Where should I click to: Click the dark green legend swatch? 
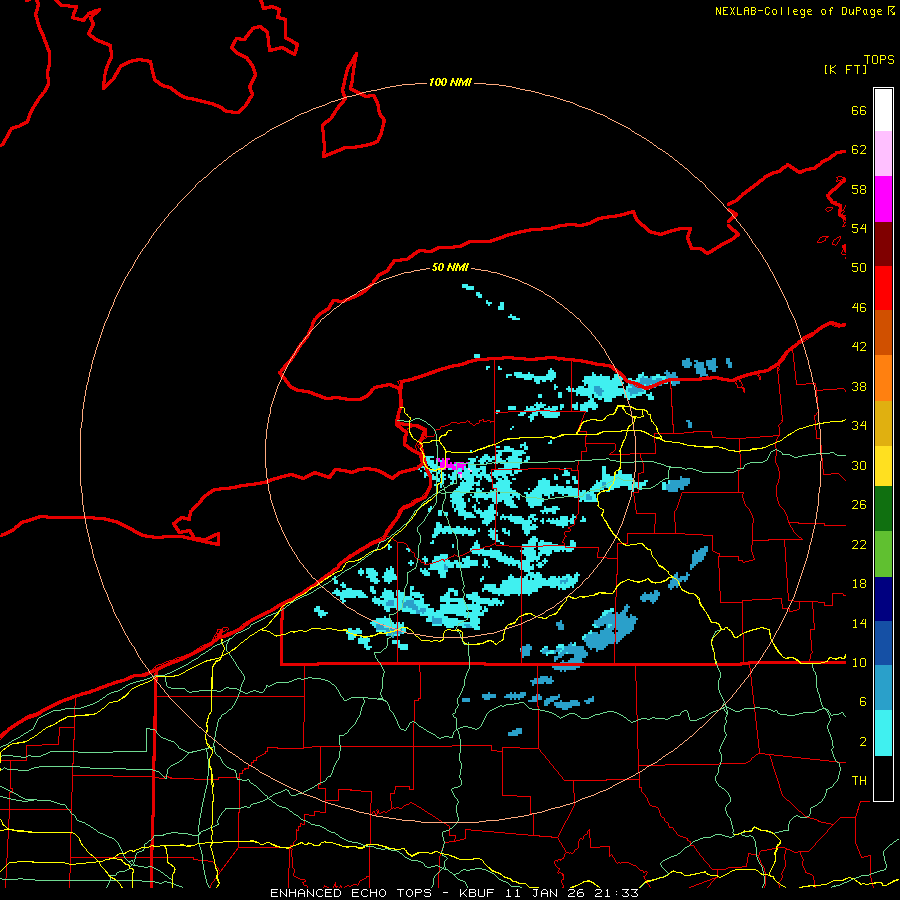883,509
